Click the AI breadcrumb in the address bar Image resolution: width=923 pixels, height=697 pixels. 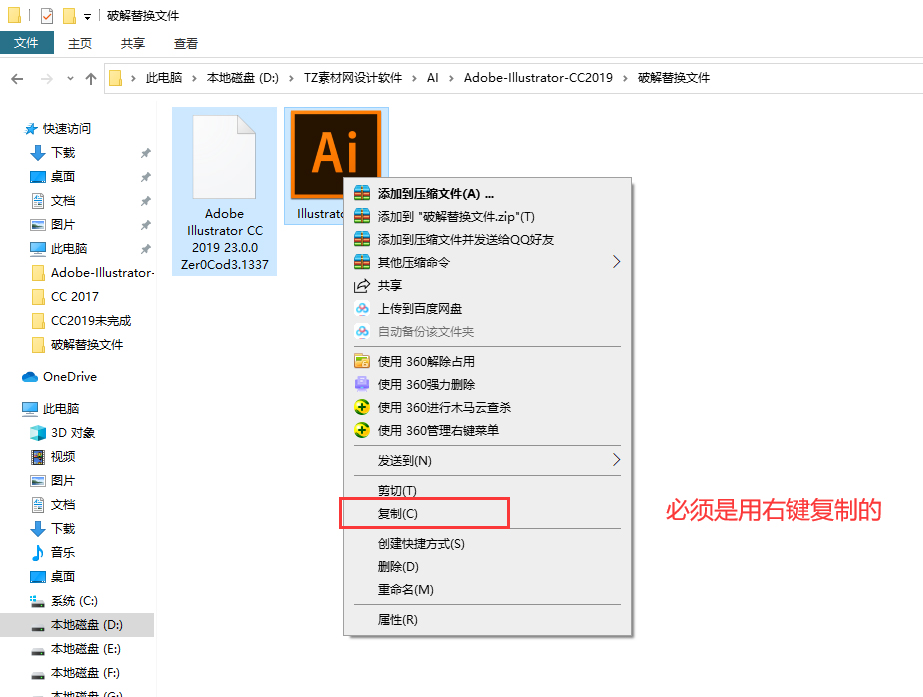pos(433,78)
